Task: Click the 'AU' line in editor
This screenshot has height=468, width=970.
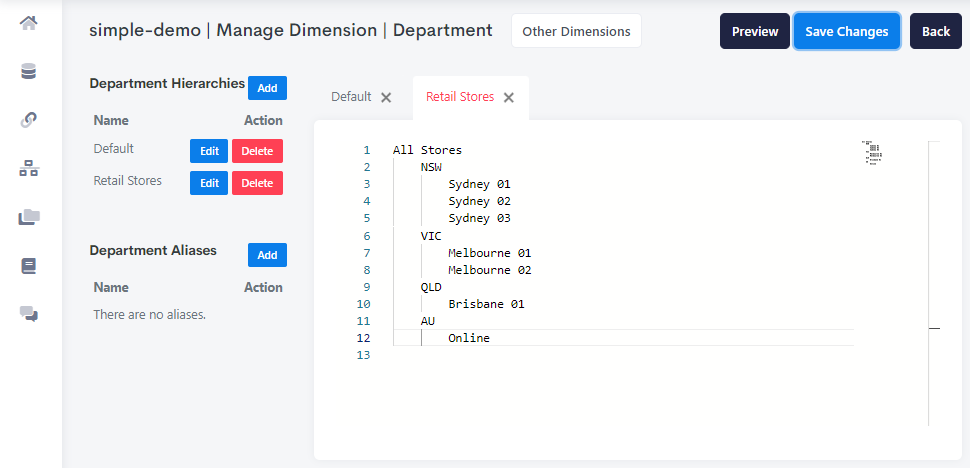Action: (427, 321)
